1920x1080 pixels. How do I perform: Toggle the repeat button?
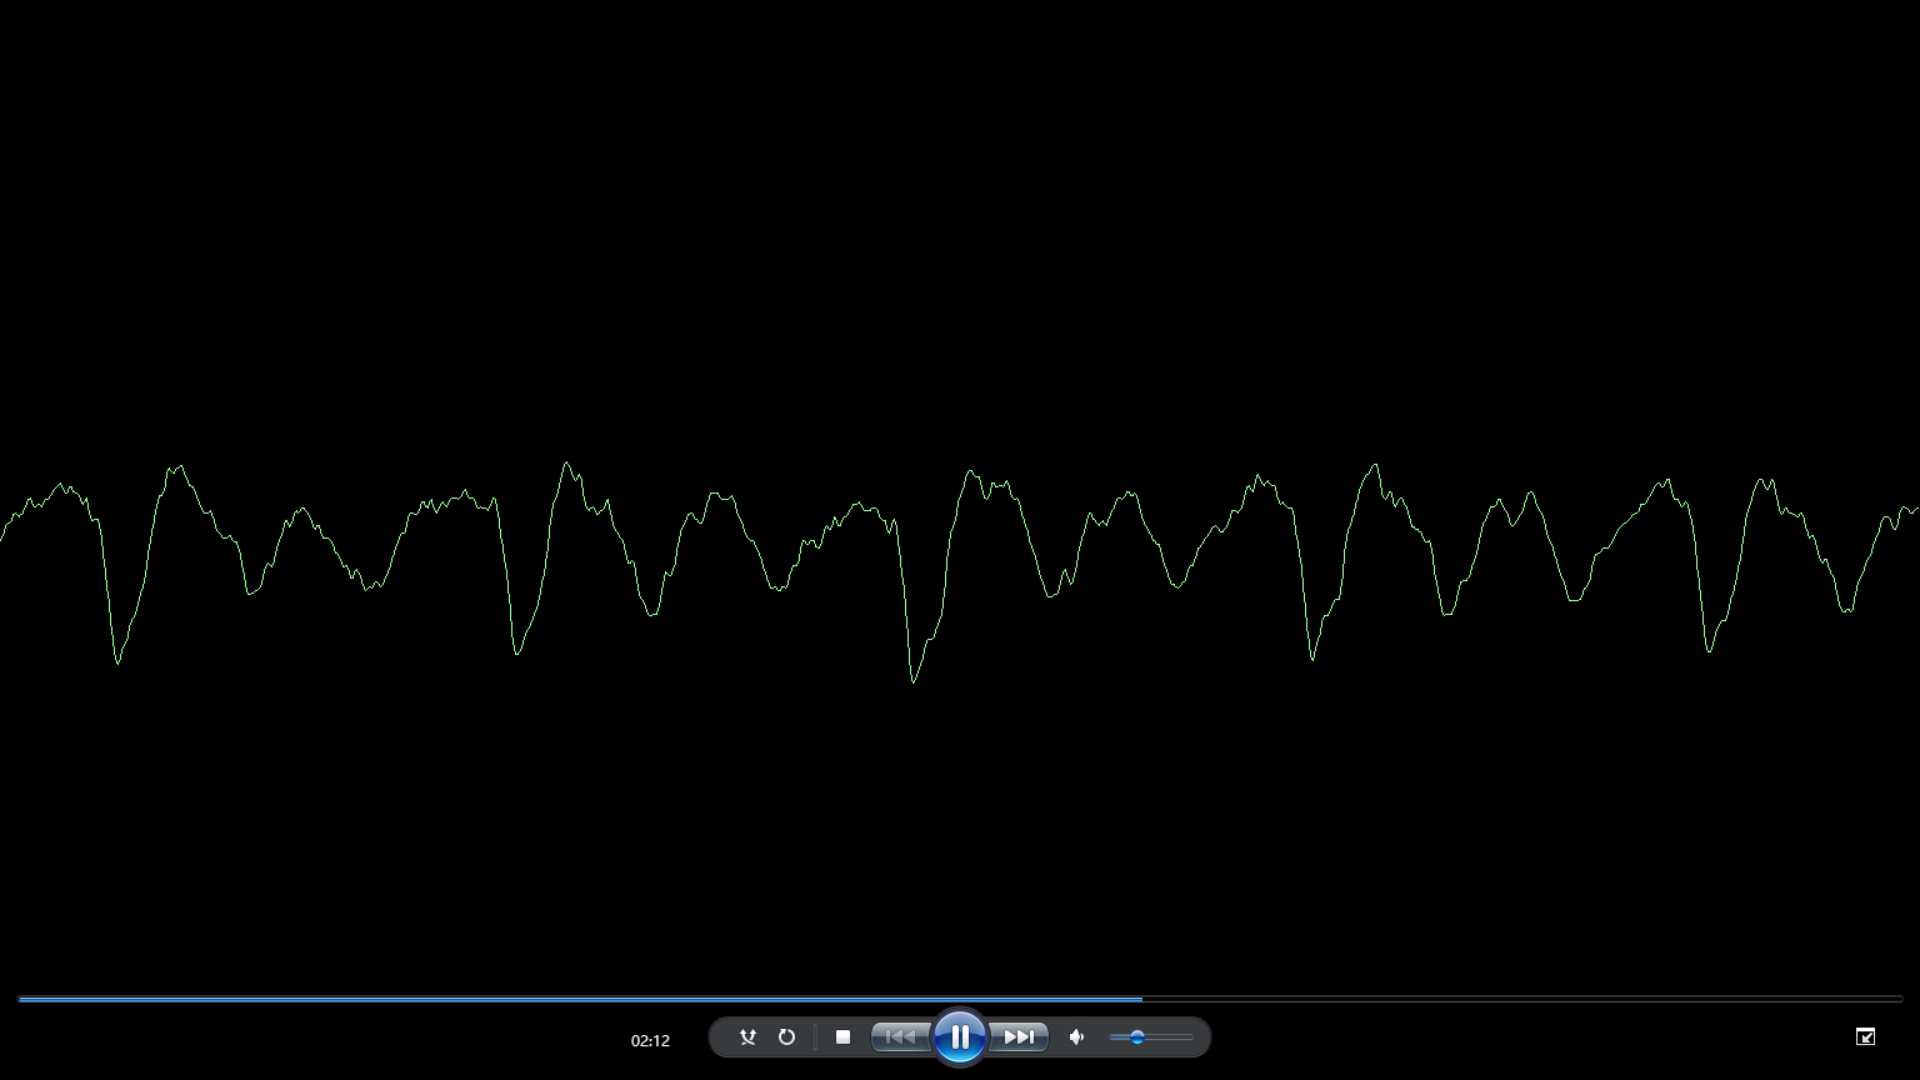[787, 1037]
